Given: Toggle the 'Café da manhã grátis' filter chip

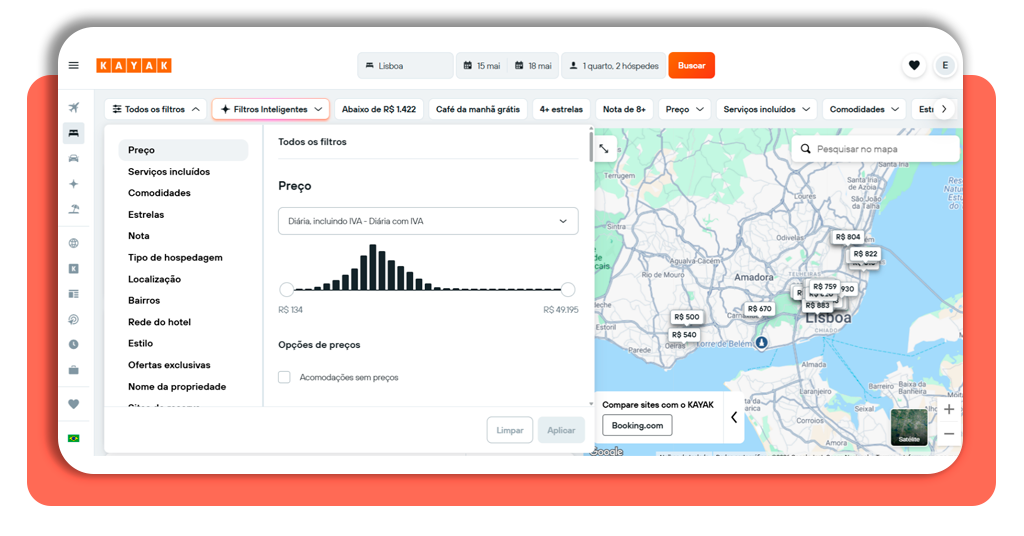Looking at the screenshot, I should (x=478, y=109).
